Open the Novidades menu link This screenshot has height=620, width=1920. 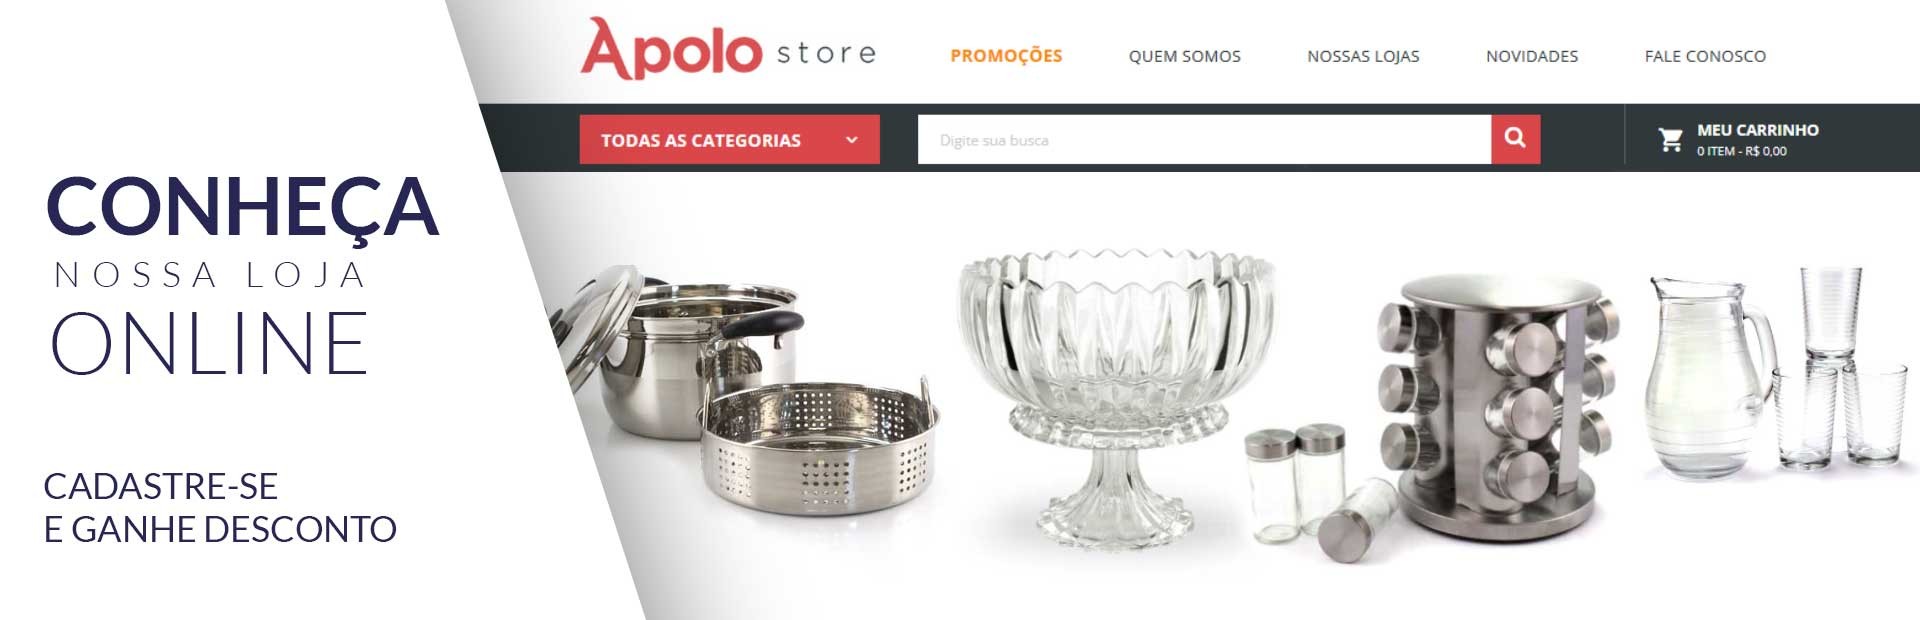click(x=1531, y=56)
